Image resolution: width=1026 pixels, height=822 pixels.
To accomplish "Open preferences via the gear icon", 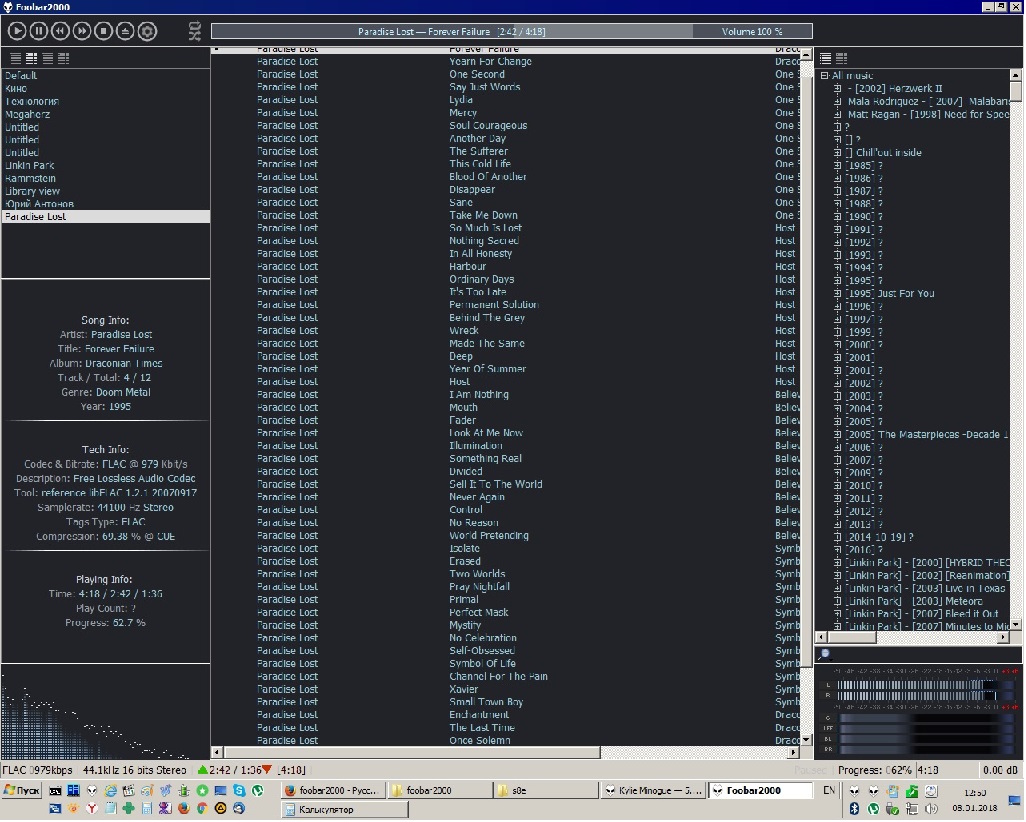I will [147, 32].
